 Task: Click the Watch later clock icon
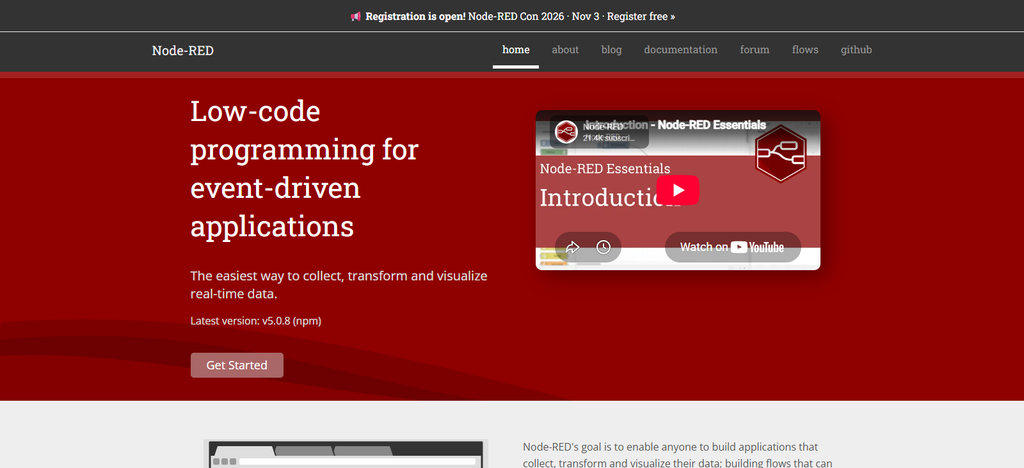pos(603,247)
